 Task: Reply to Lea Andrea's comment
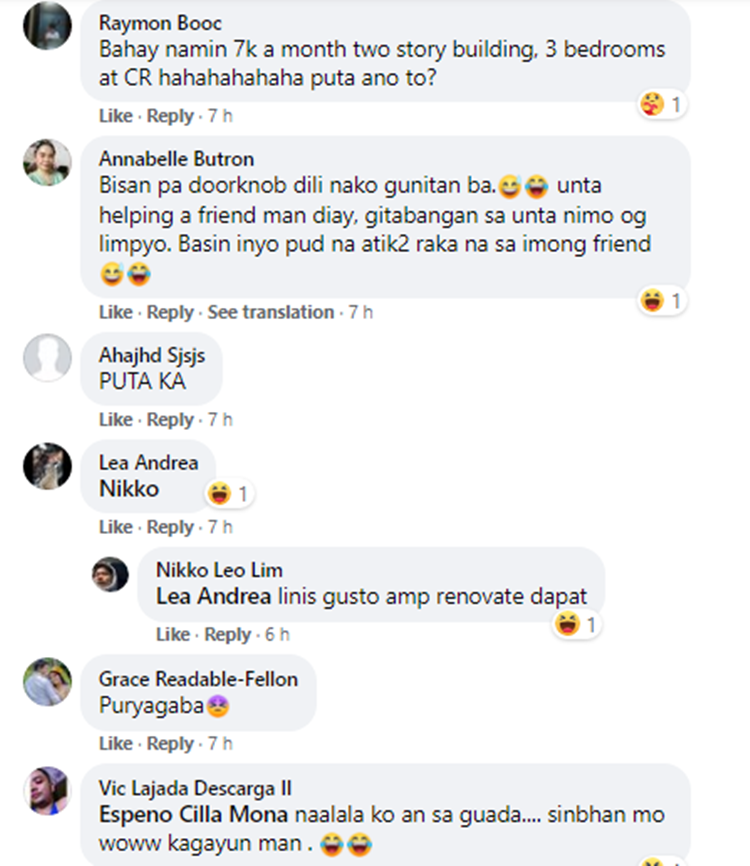click(170, 527)
